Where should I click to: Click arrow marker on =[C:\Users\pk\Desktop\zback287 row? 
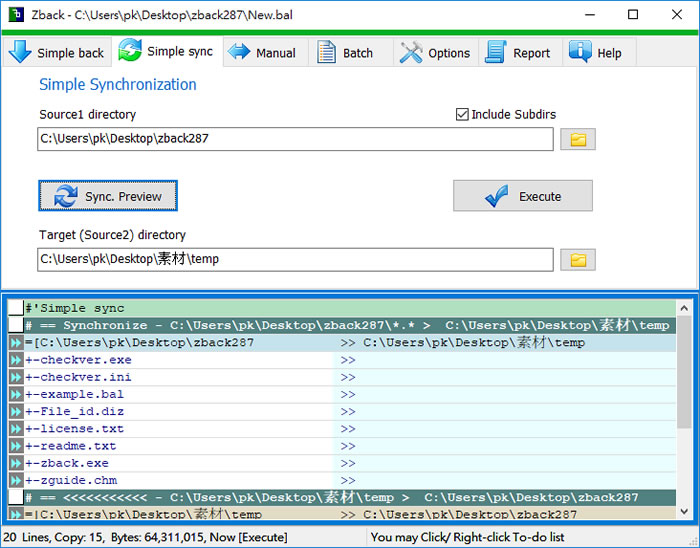pos(16,343)
